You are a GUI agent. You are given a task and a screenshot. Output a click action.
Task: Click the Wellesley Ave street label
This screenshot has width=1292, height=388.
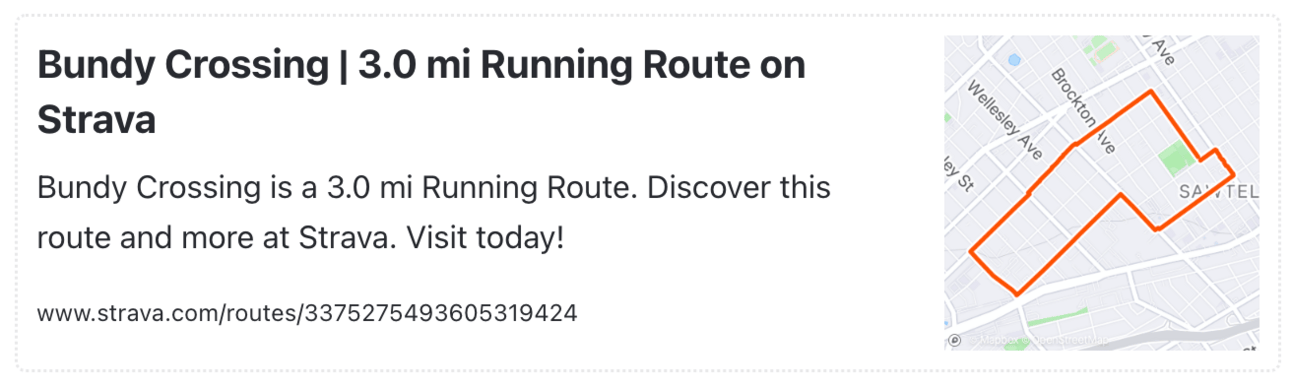(1006, 122)
